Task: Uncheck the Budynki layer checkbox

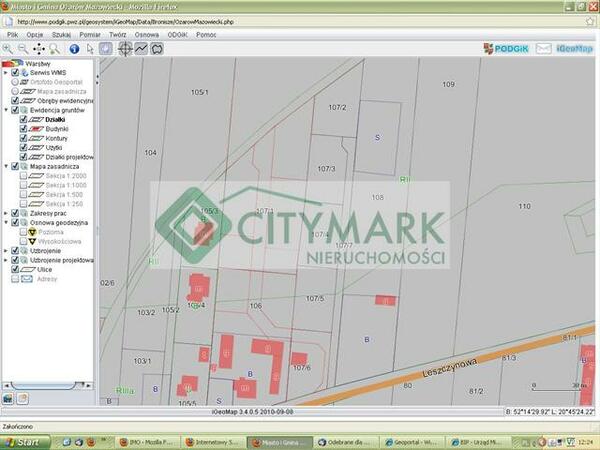Action: (x=24, y=129)
